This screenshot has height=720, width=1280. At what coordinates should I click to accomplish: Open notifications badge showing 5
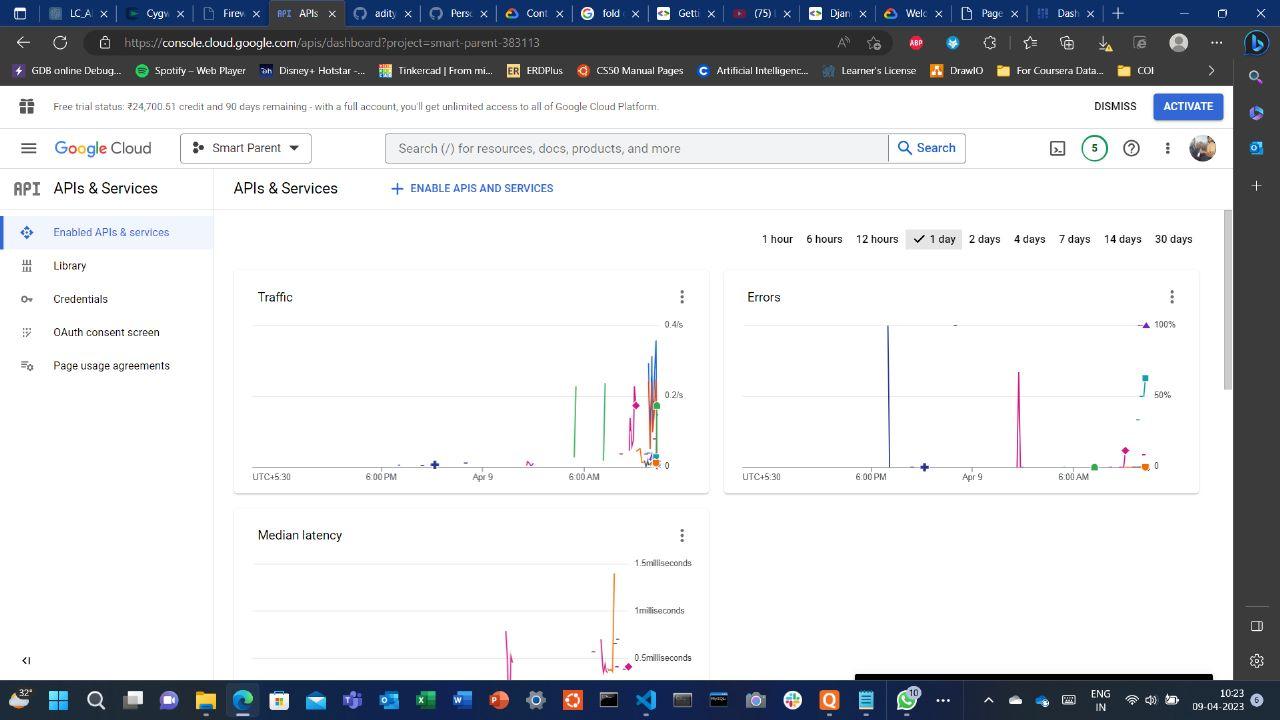tap(1094, 148)
